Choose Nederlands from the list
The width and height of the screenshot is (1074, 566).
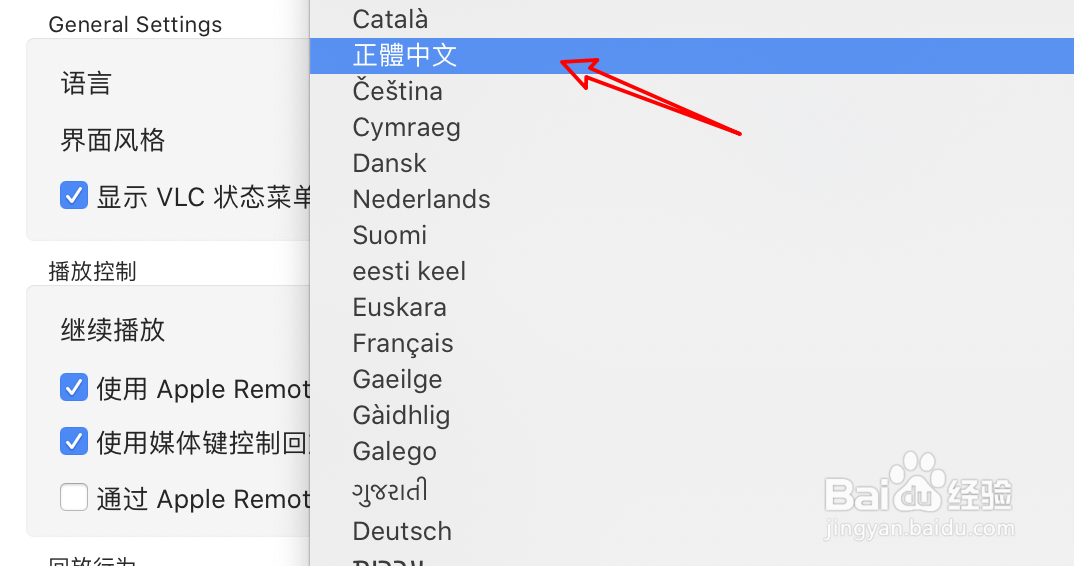[421, 200]
